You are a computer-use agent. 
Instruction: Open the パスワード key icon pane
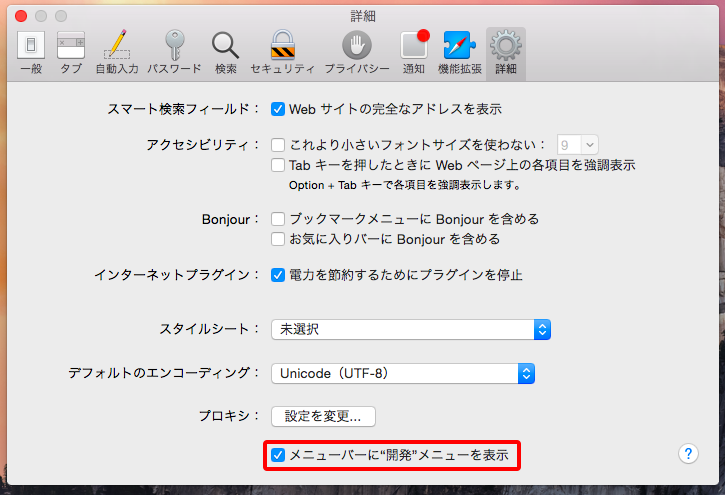174,52
